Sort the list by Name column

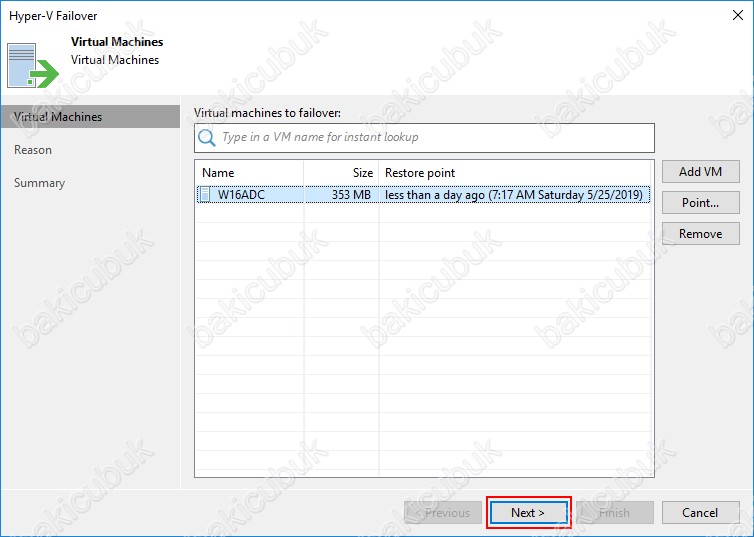point(250,173)
